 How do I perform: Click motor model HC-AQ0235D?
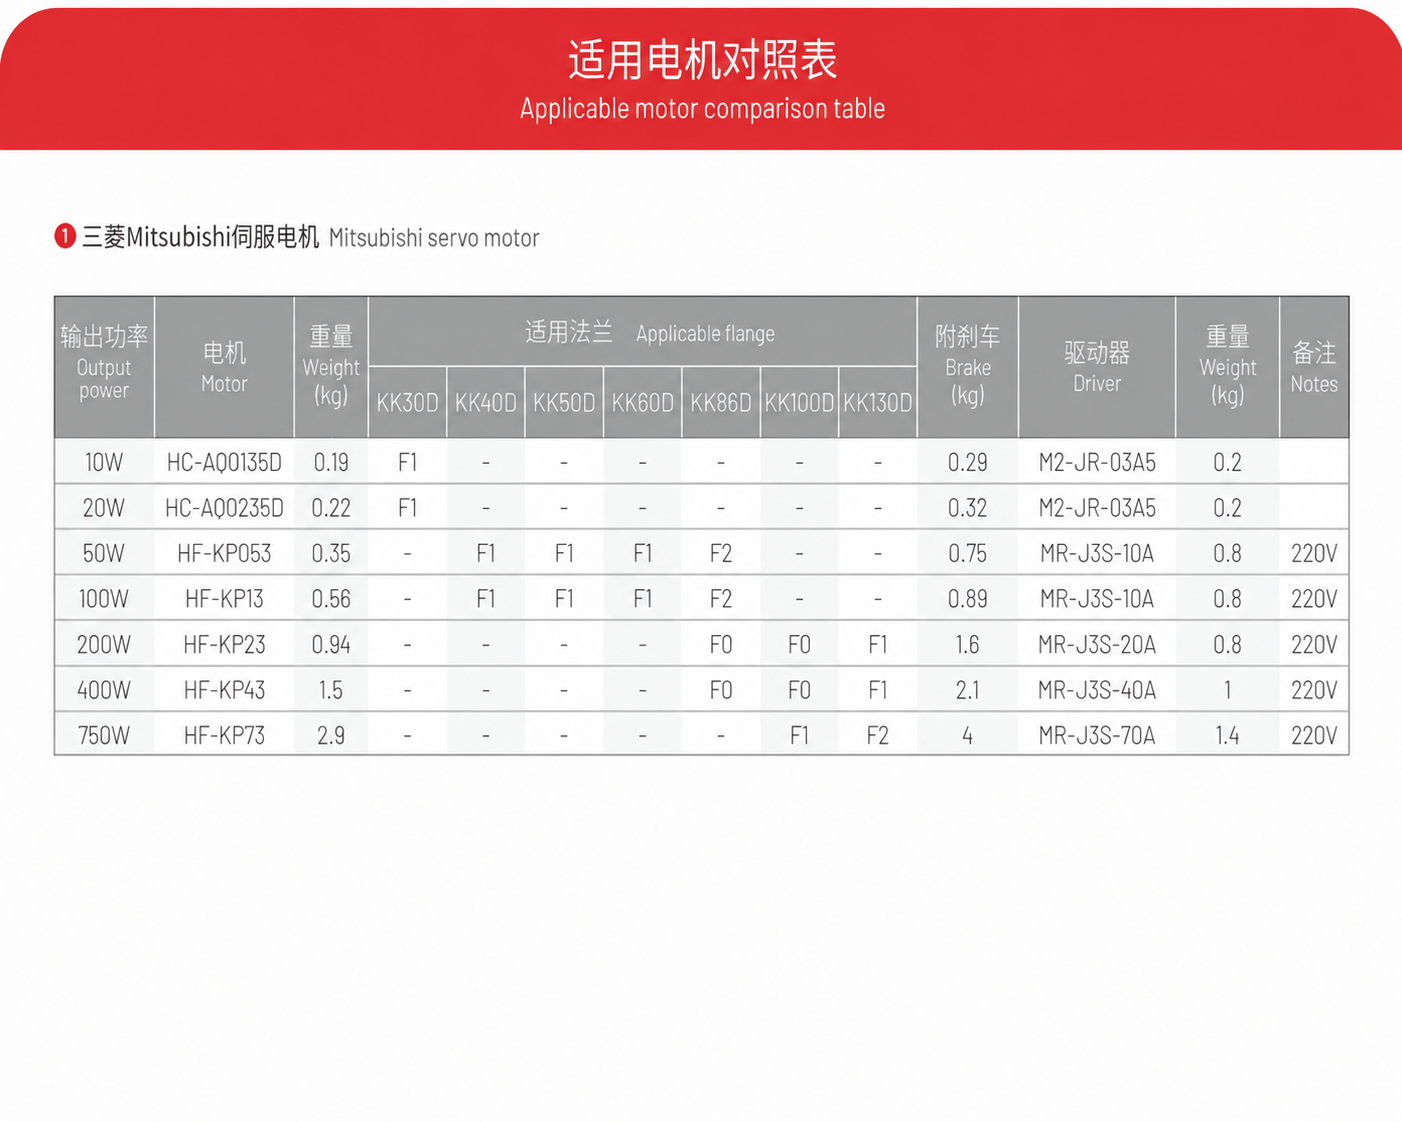(x=224, y=508)
